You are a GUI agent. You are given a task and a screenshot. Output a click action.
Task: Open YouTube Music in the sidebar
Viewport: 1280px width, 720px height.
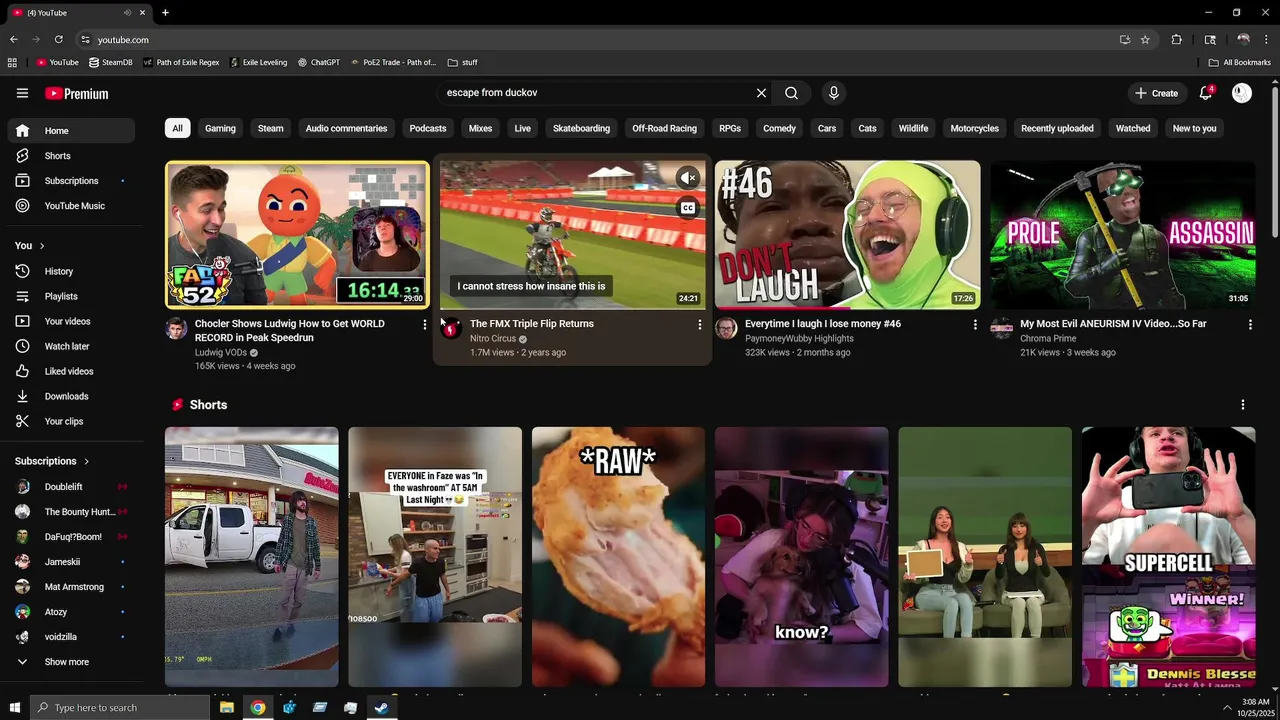[71, 206]
